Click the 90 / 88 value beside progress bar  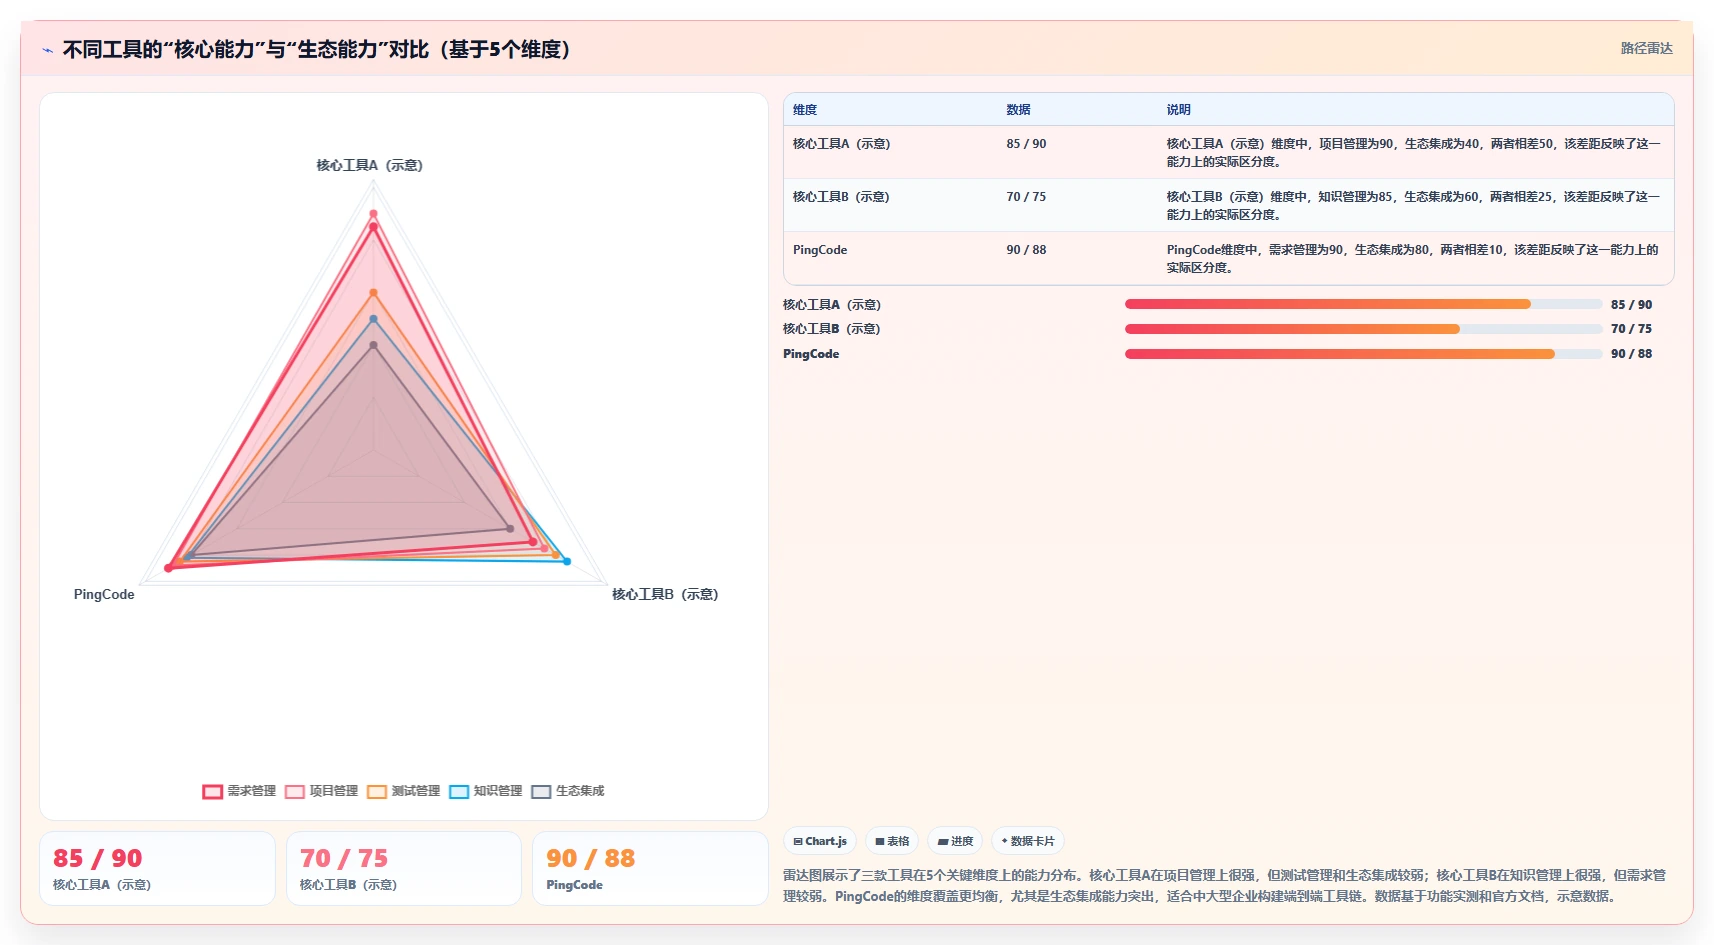click(x=1631, y=354)
